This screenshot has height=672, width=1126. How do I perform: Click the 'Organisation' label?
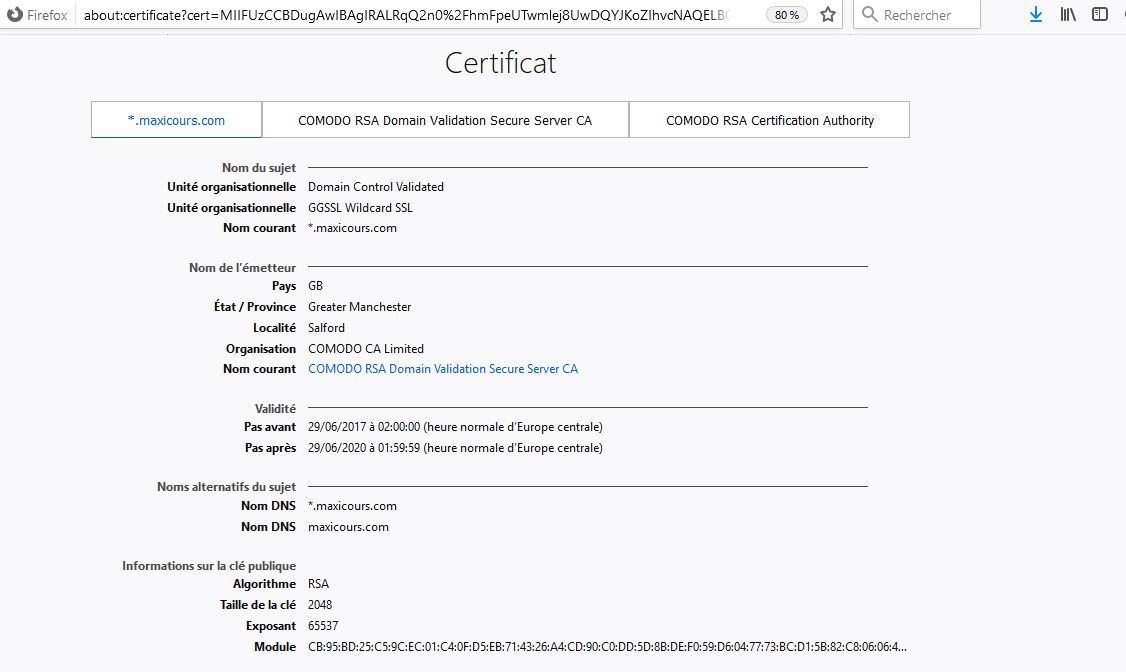point(261,348)
